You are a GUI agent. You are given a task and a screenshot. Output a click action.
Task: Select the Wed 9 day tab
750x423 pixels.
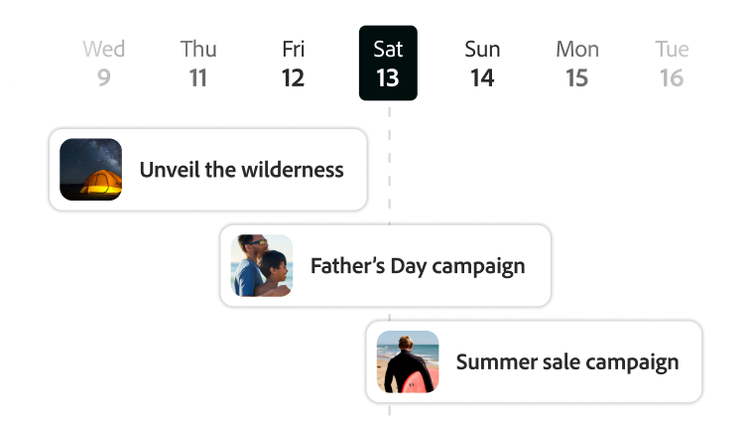click(104, 63)
